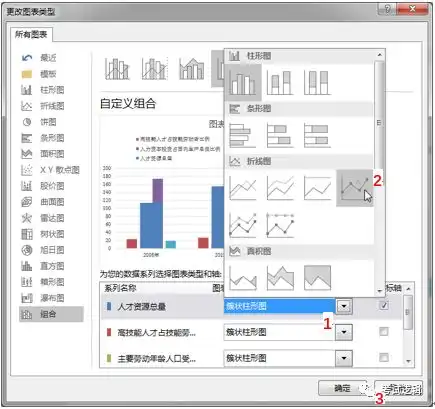Select 条形图 in left chart list
Viewport: 435px width, 409px height.
click(x=51, y=138)
